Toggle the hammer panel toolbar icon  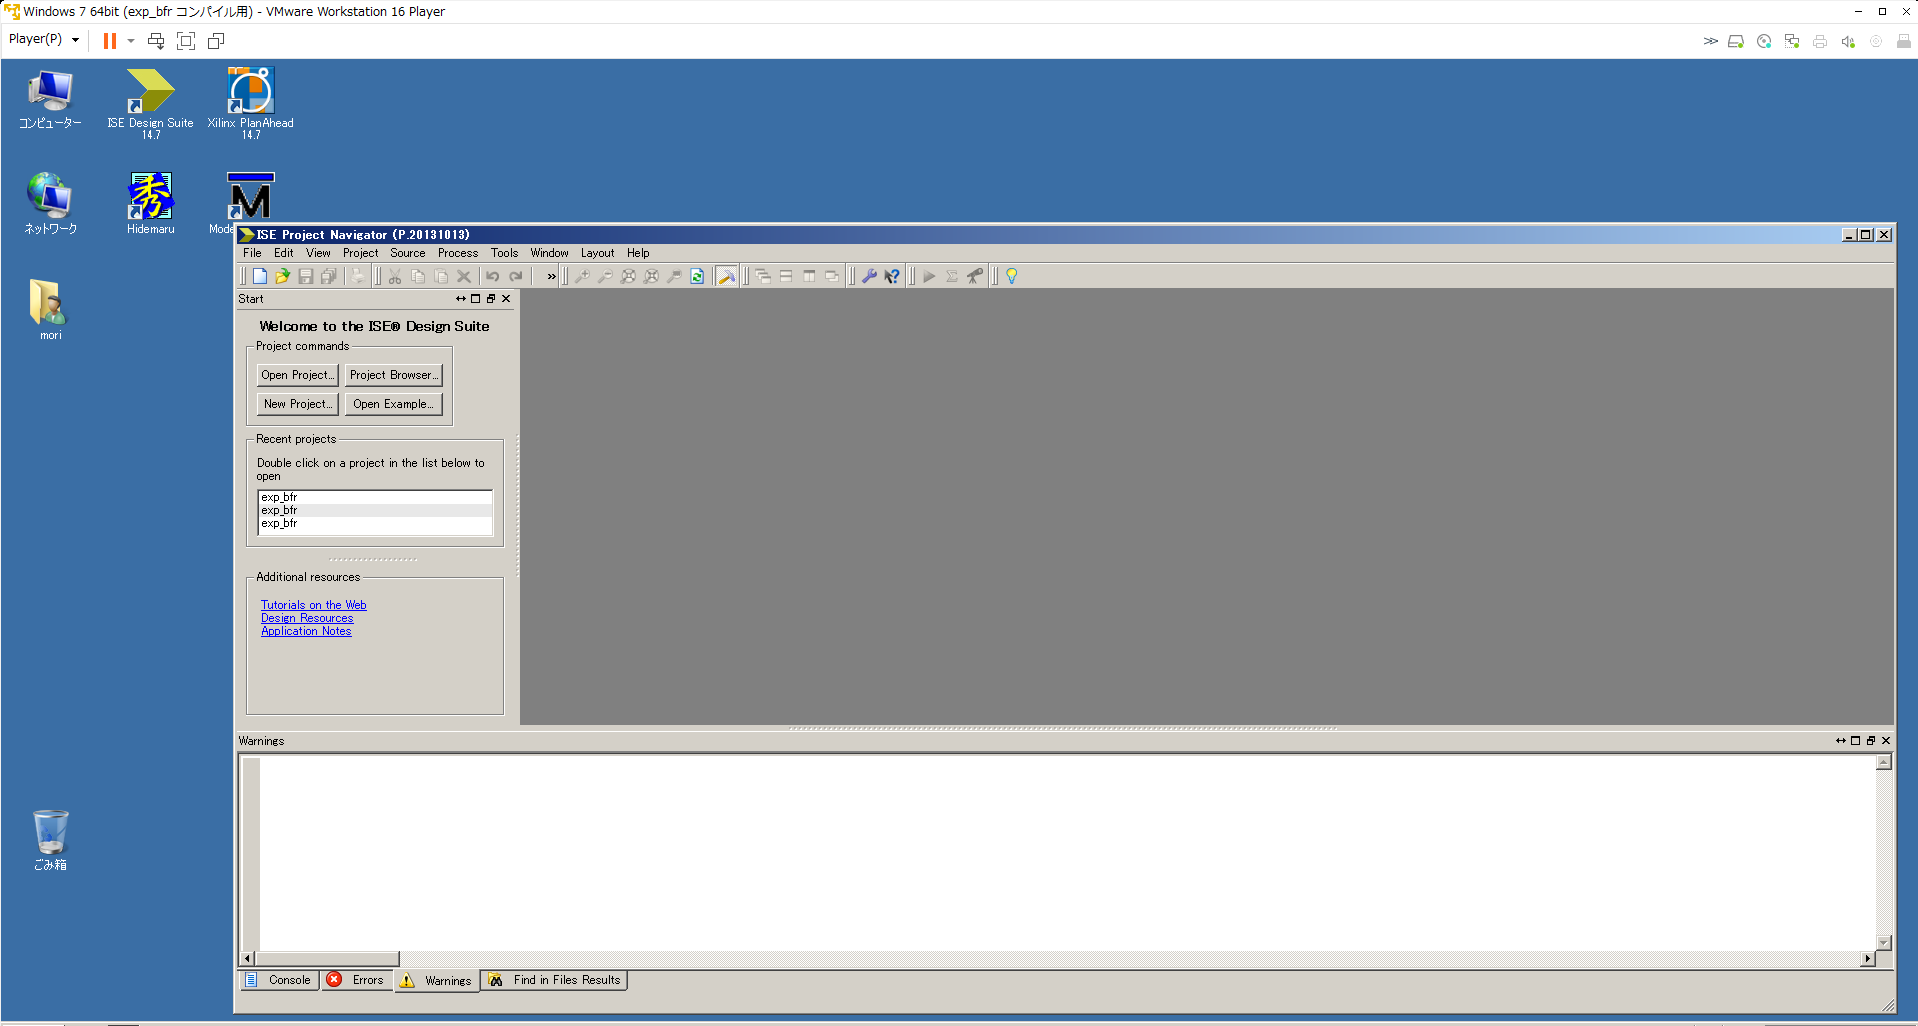727,276
